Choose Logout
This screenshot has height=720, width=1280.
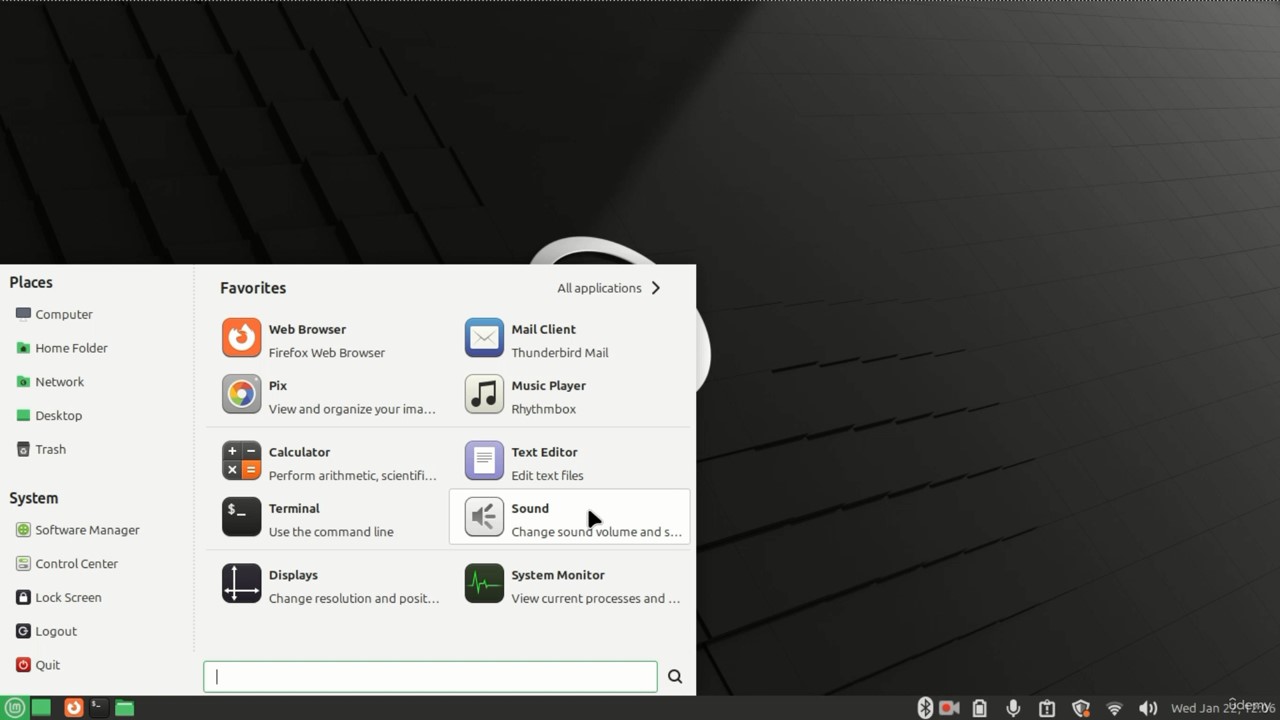coord(47,632)
